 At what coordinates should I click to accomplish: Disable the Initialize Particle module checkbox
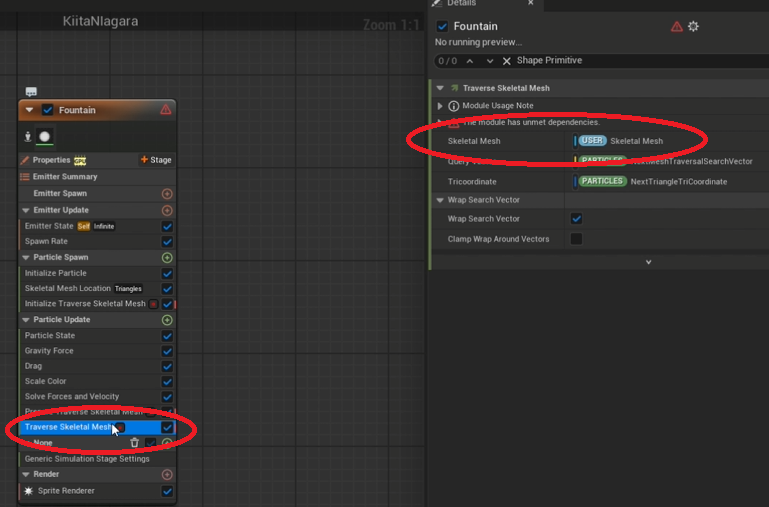tap(167, 274)
